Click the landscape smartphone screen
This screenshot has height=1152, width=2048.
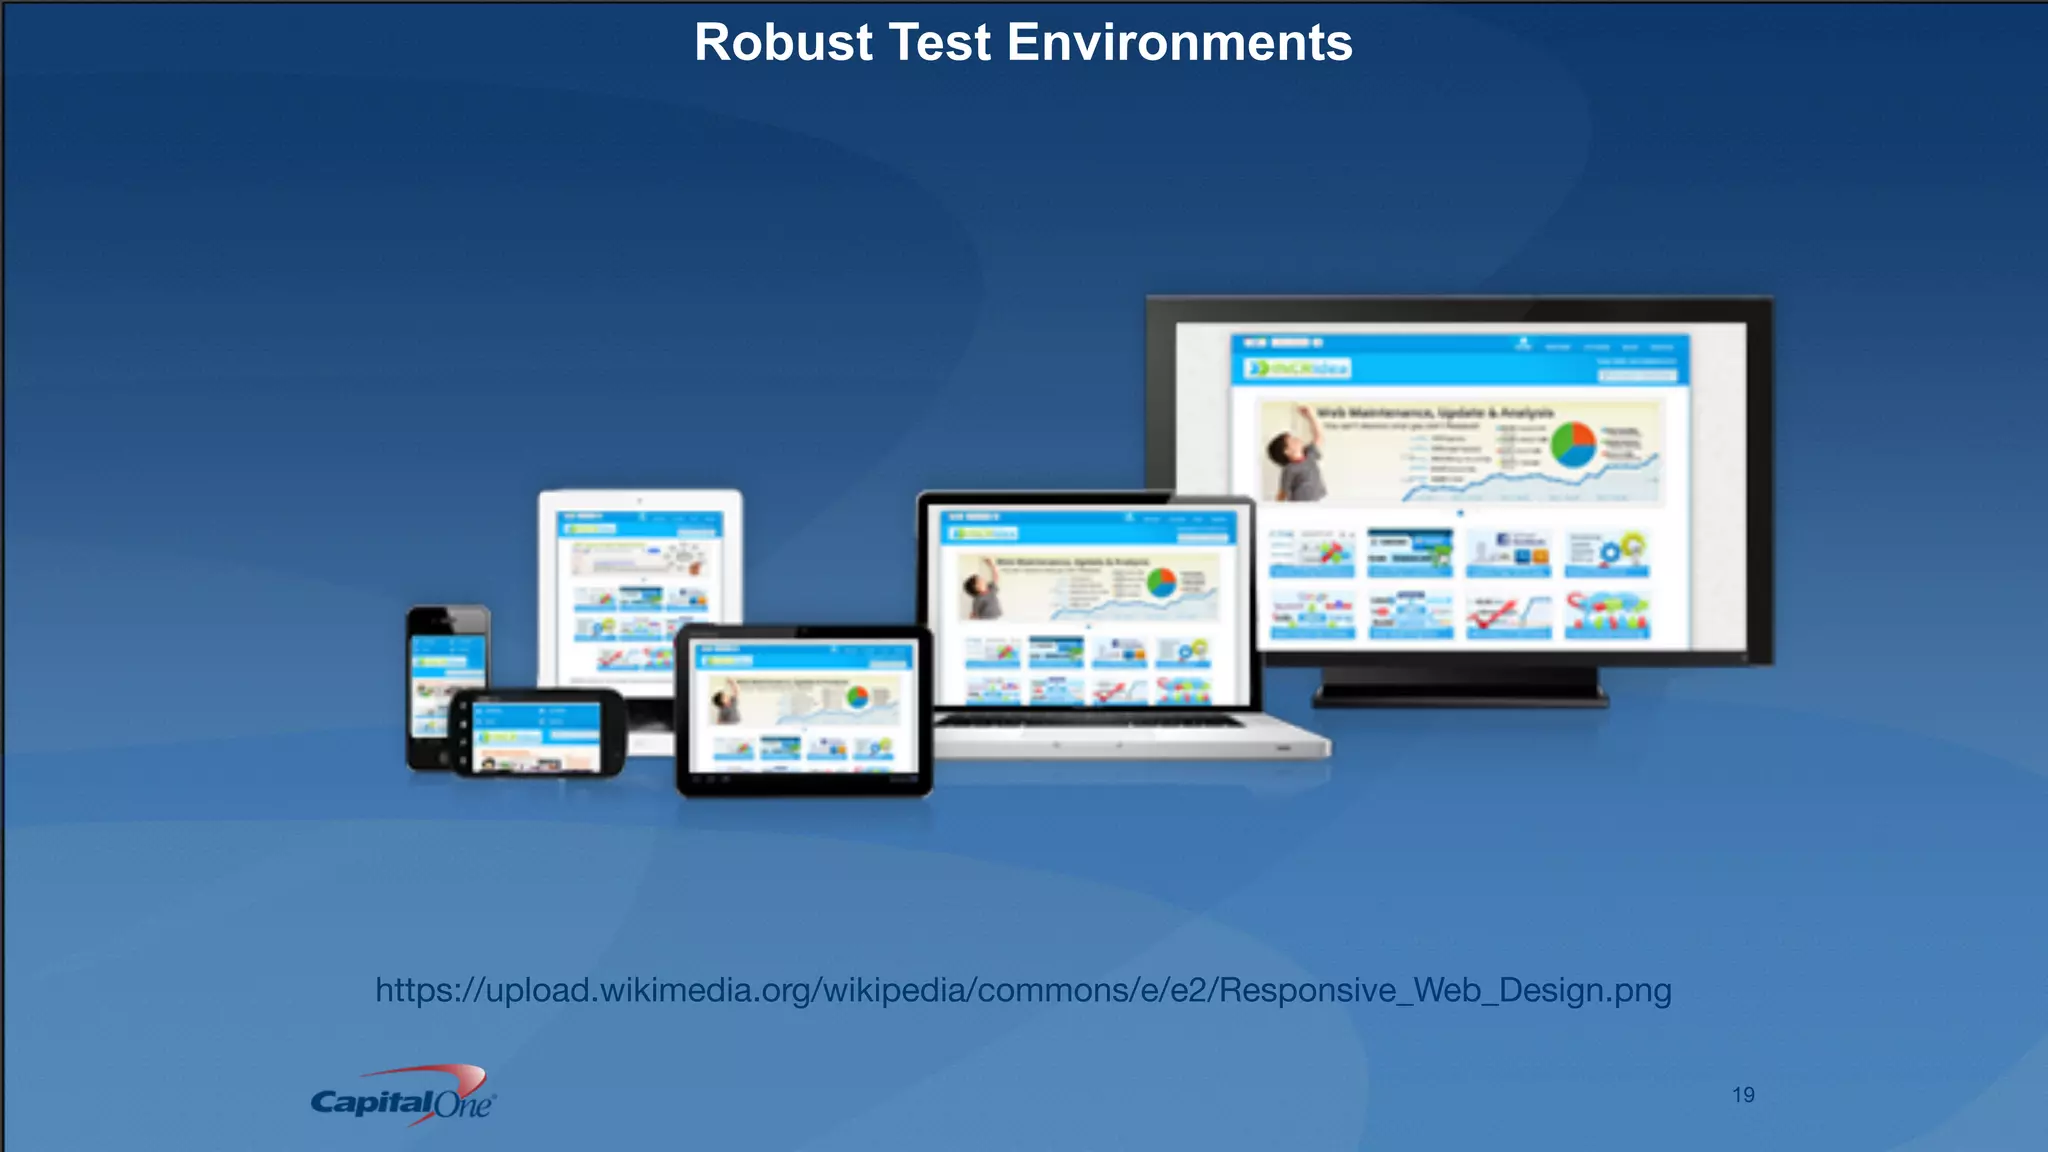pyautogui.click(x=537, y=735)
